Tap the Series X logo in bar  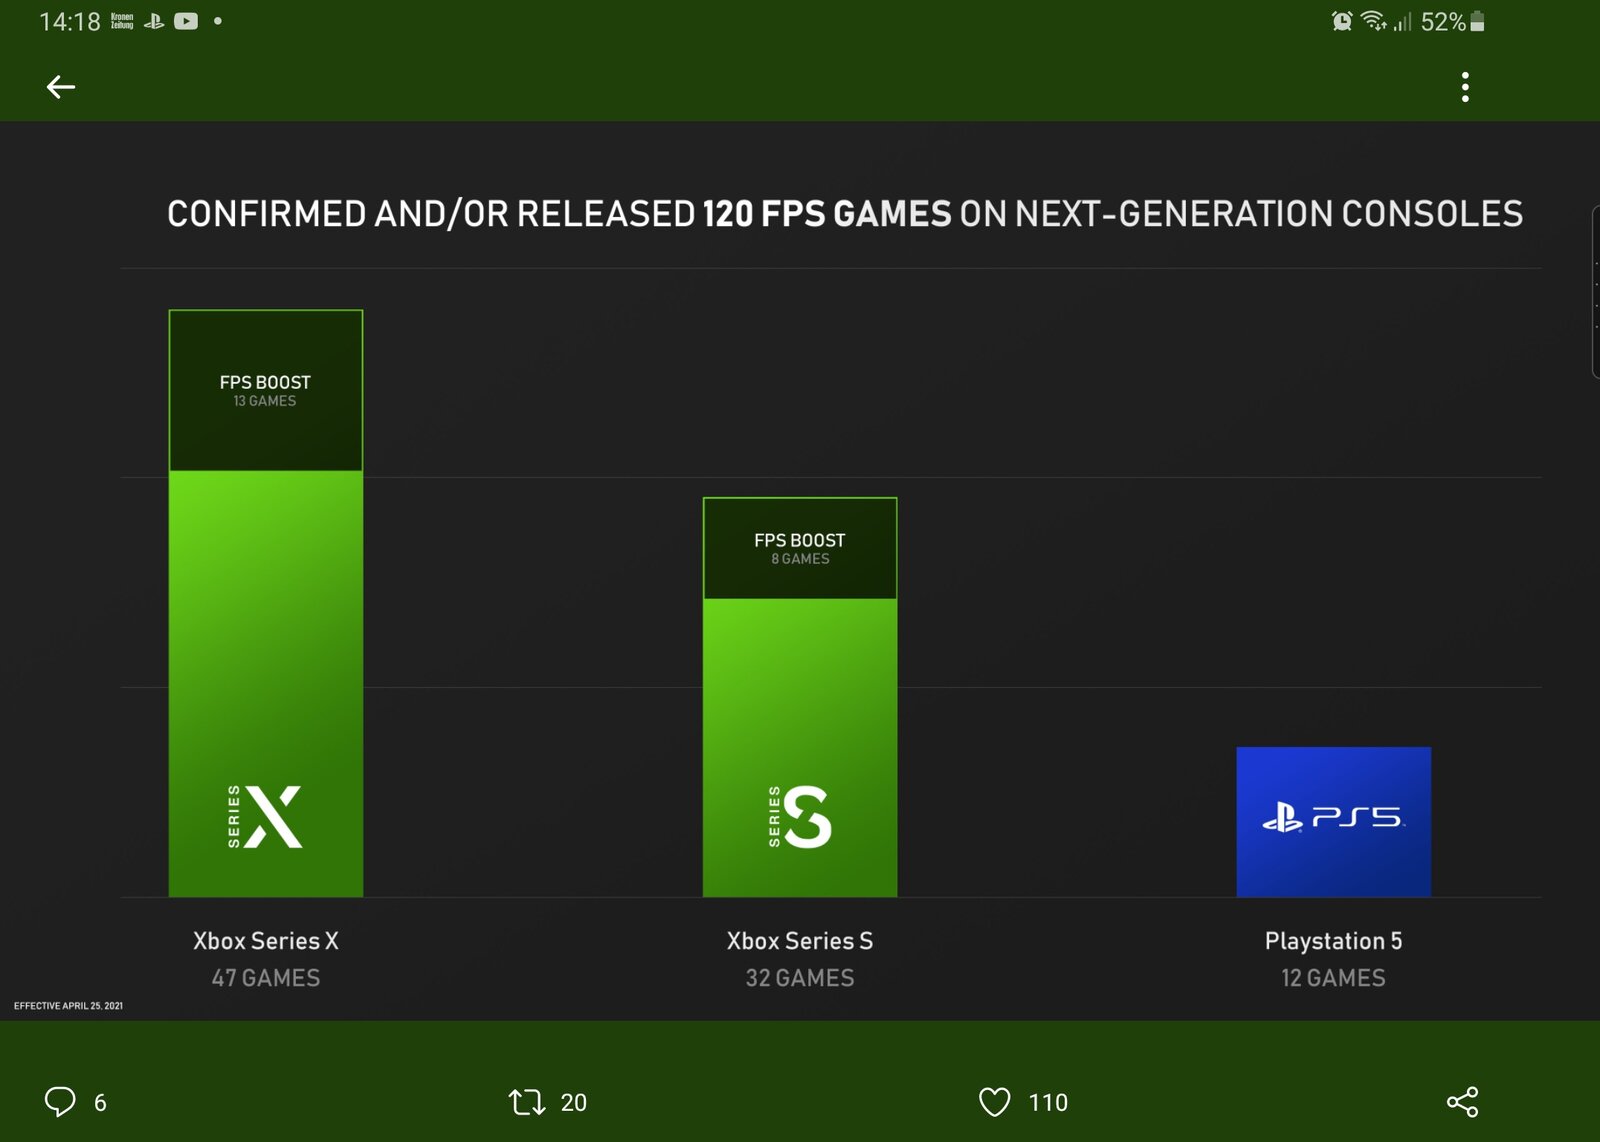265,817
